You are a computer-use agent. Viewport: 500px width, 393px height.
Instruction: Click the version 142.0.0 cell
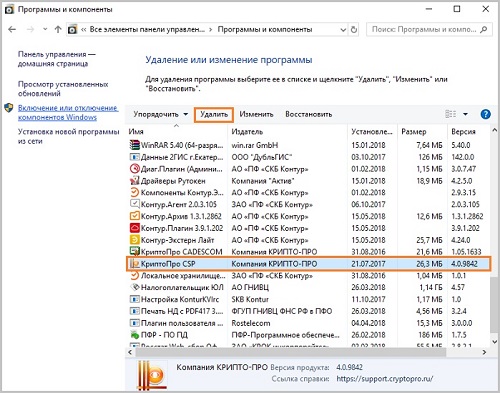[463, 157]
